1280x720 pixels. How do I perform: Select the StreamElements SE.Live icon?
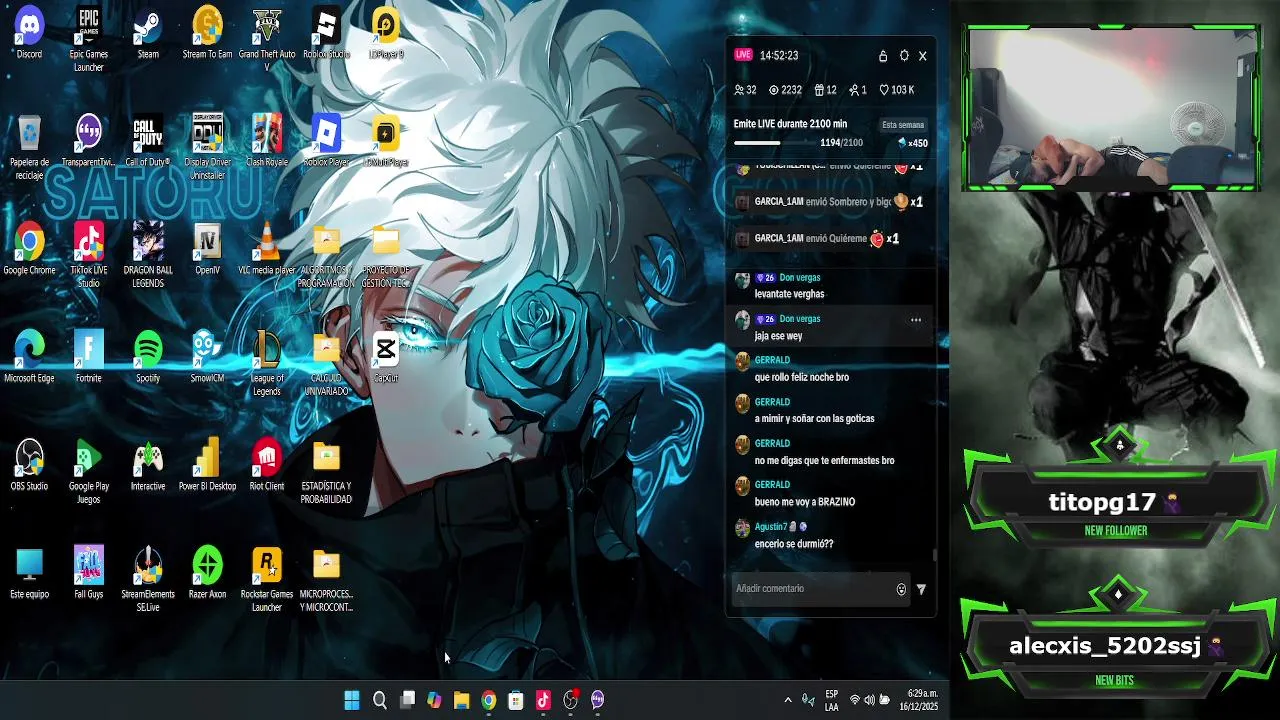click(148, 580)
